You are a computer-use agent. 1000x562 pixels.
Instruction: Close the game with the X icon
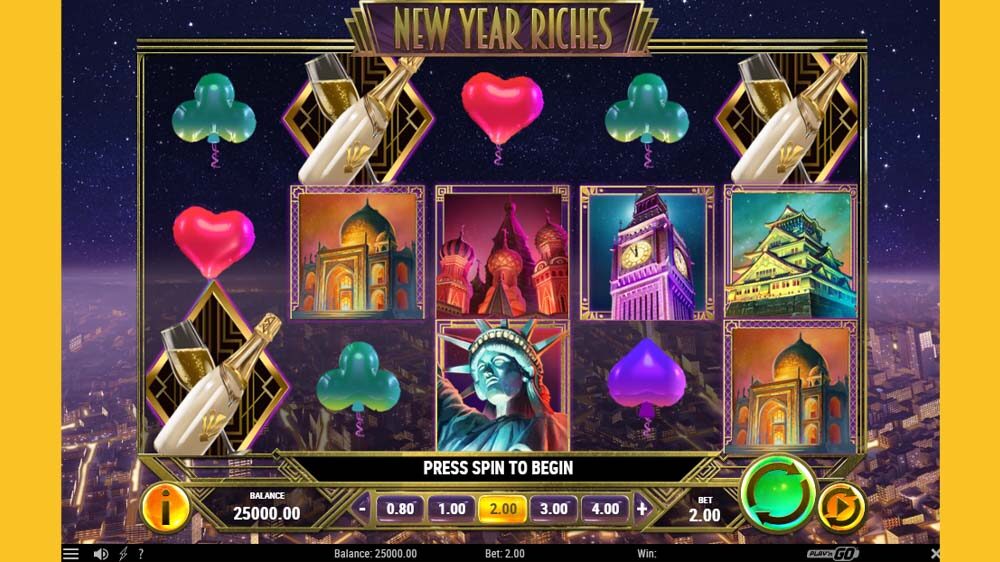(934, 554)
